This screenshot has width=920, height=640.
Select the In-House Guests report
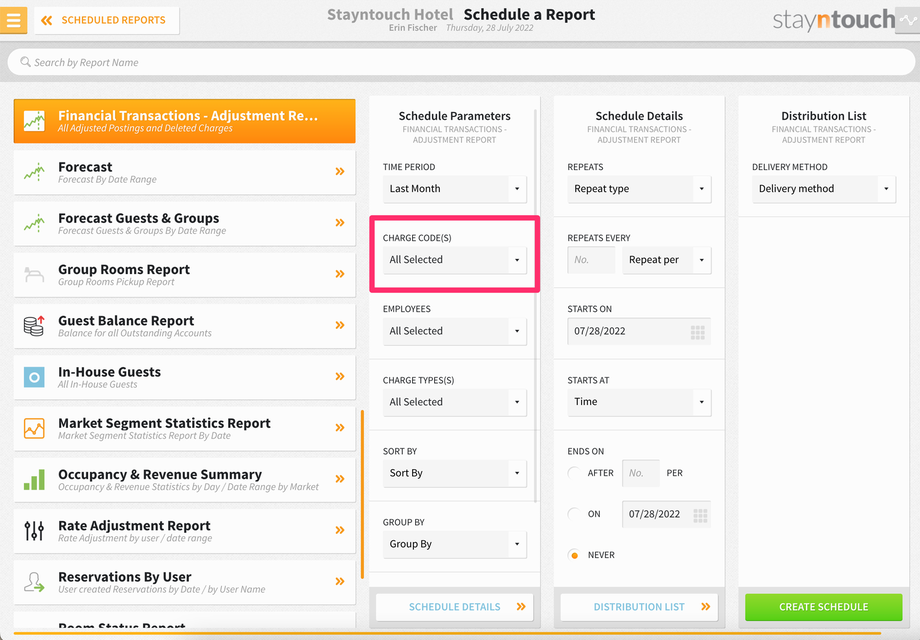pos(184,377)
